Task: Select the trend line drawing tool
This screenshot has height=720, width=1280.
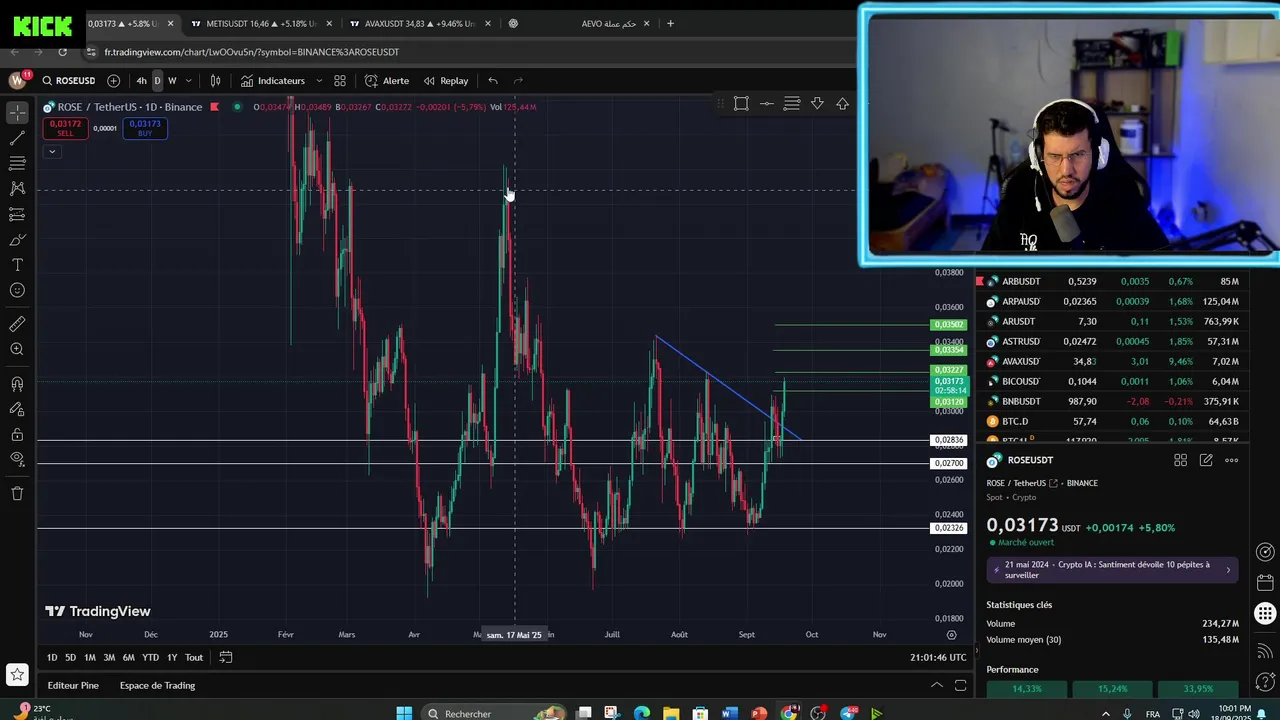Action: pos(17,138)
